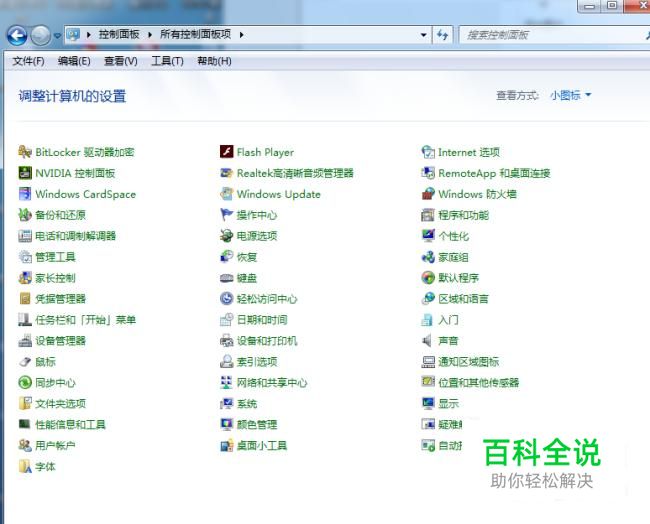The width and height of the screenshot is (650, 524).
Task: Open the 文件(F) menu
Action: [28, 61]
